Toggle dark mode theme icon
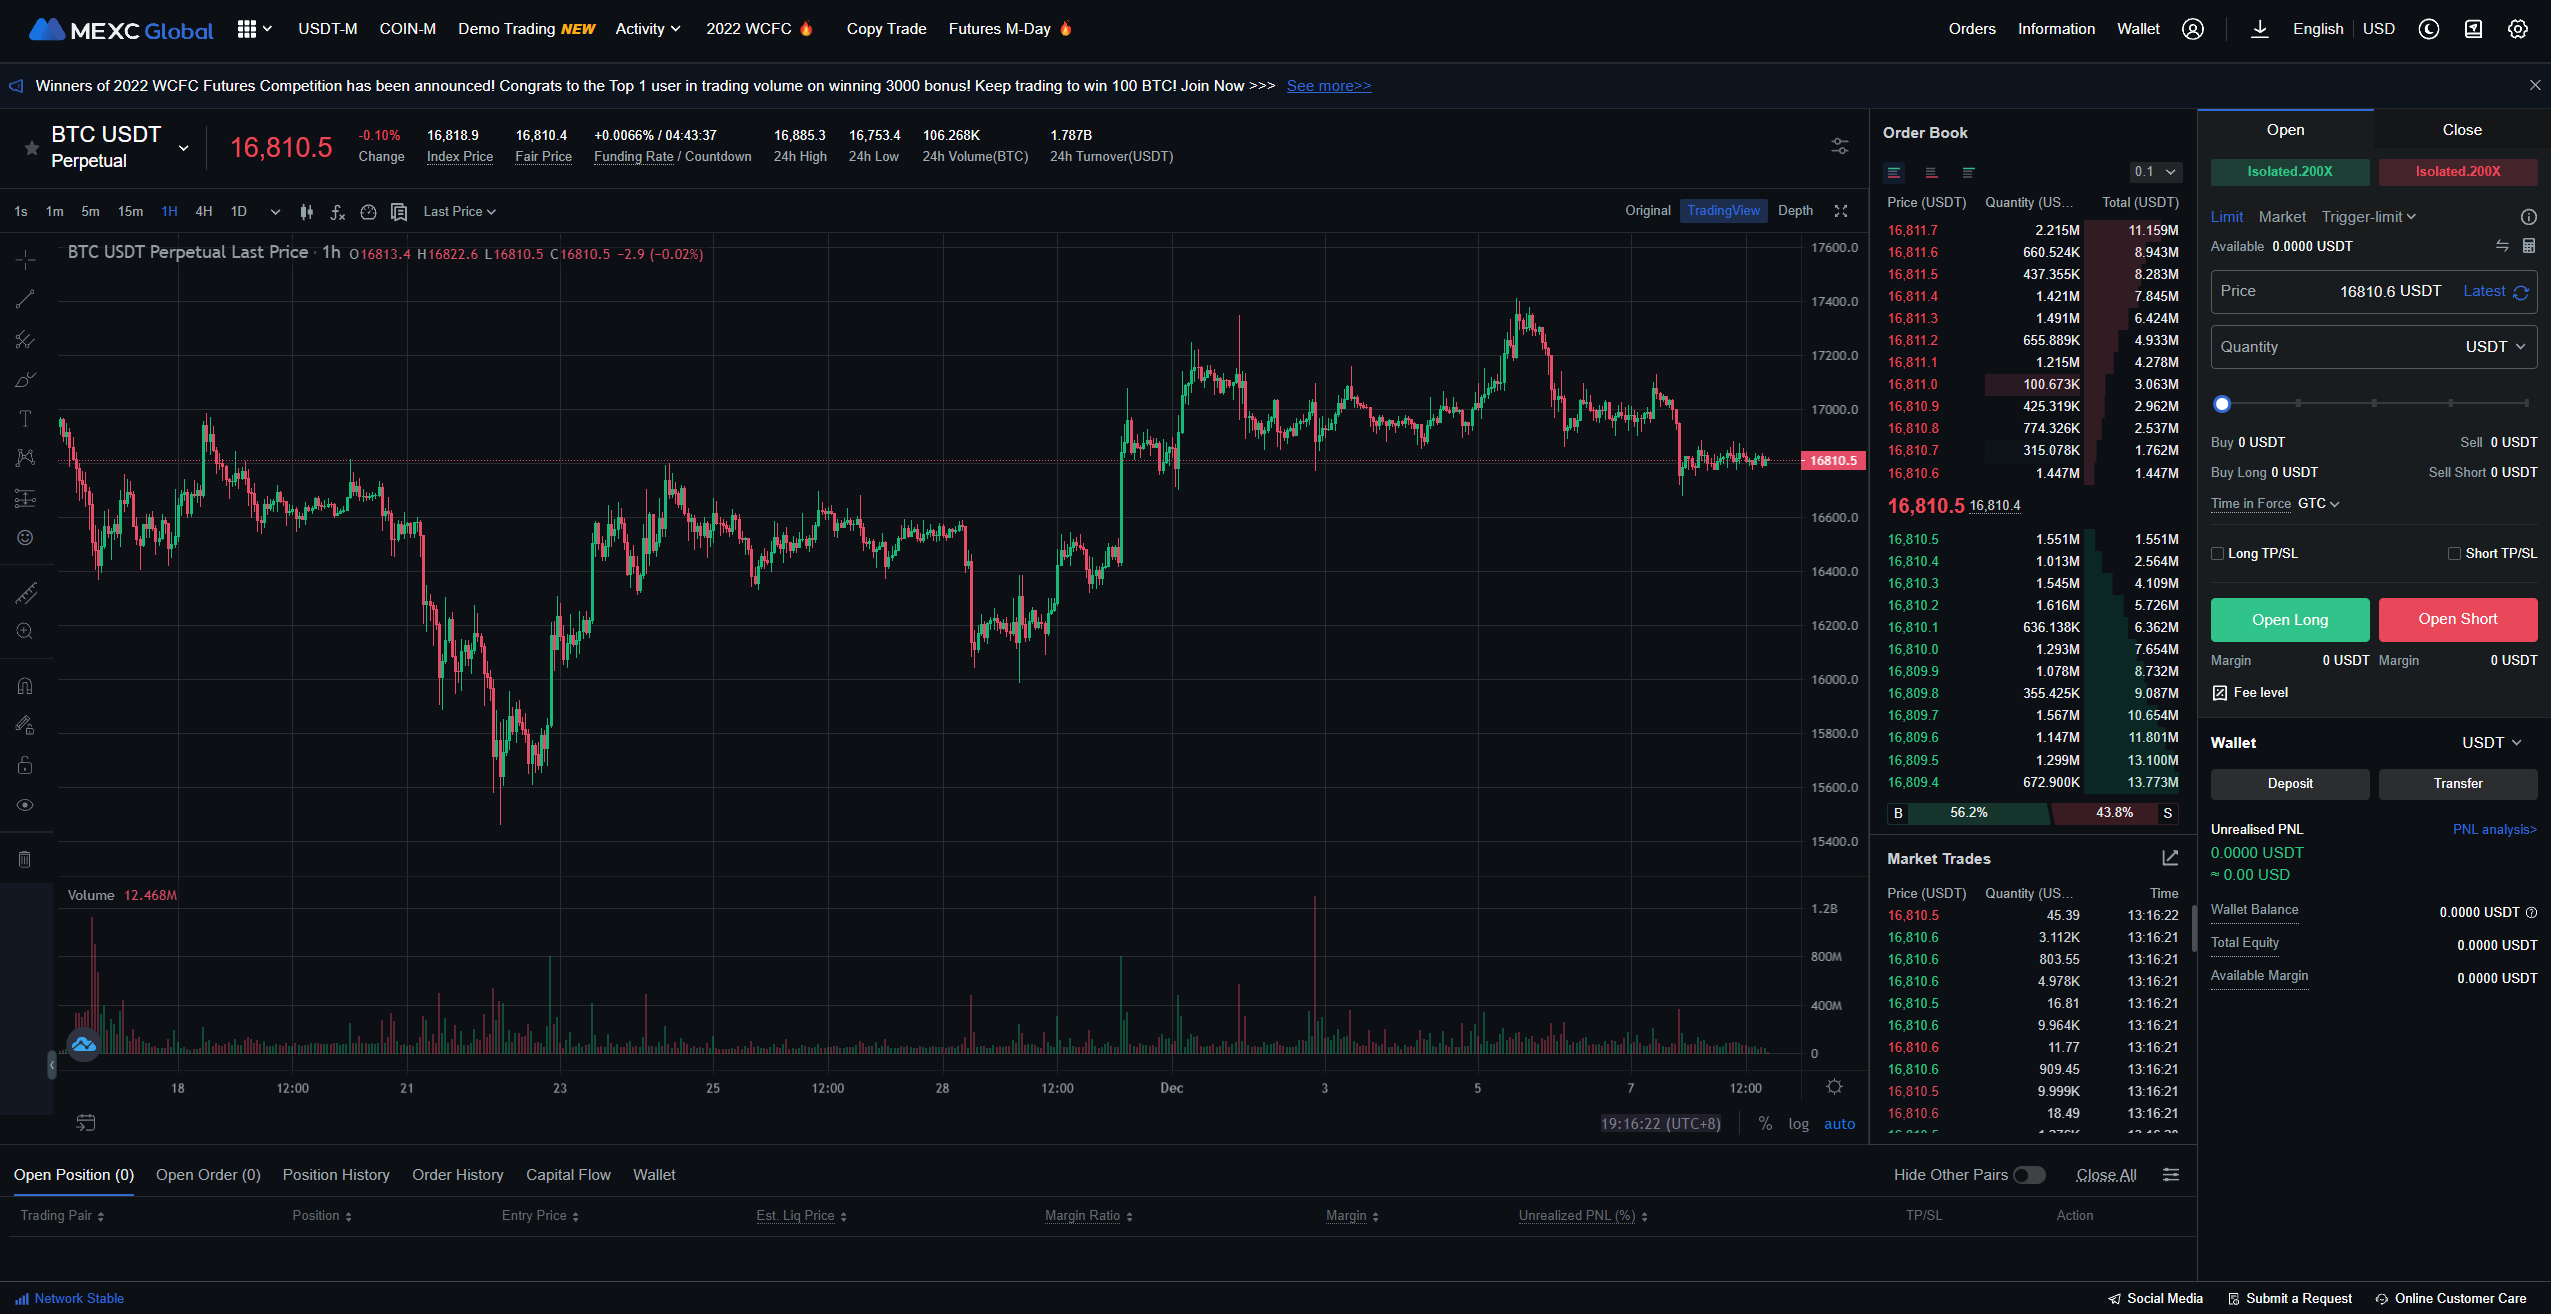2551x1314 pixels. coord(2429,29)
